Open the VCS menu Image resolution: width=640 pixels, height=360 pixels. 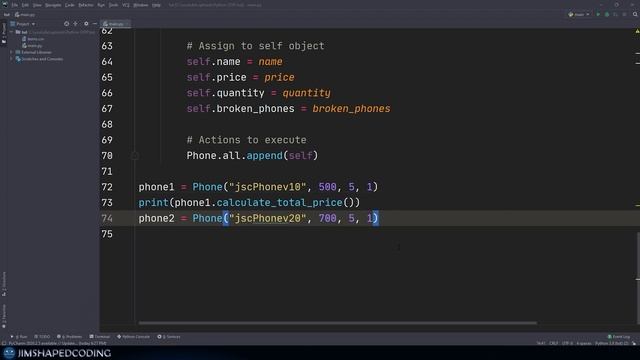[x=126, y=5]
